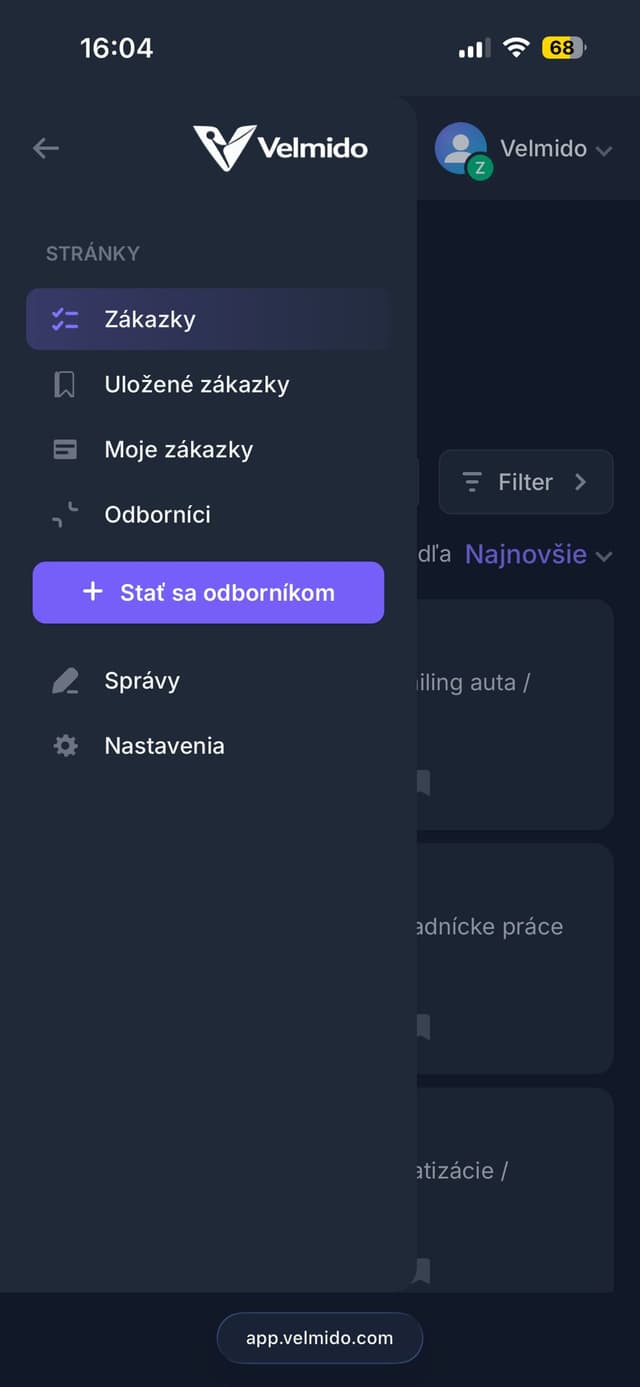Open Moje zákazky via its card icon
Viewport: 640px width, 1387px height.
(x=64, y=449)
